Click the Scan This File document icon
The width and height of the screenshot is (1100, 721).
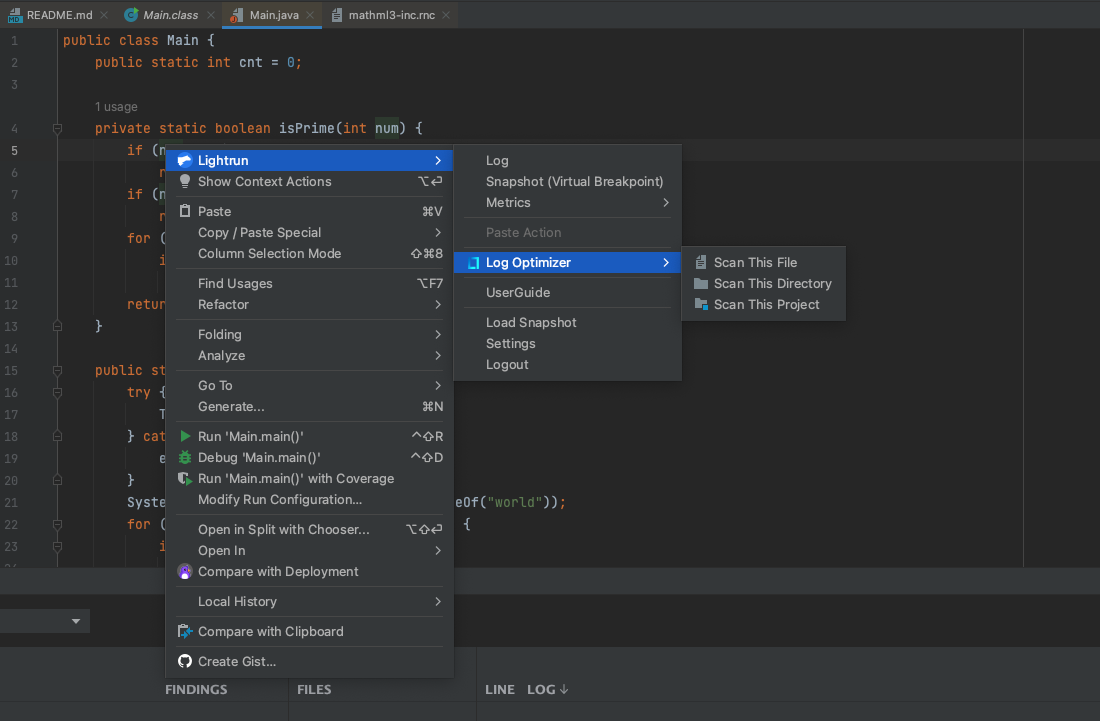pyautogui.click(x=701, y=263)
